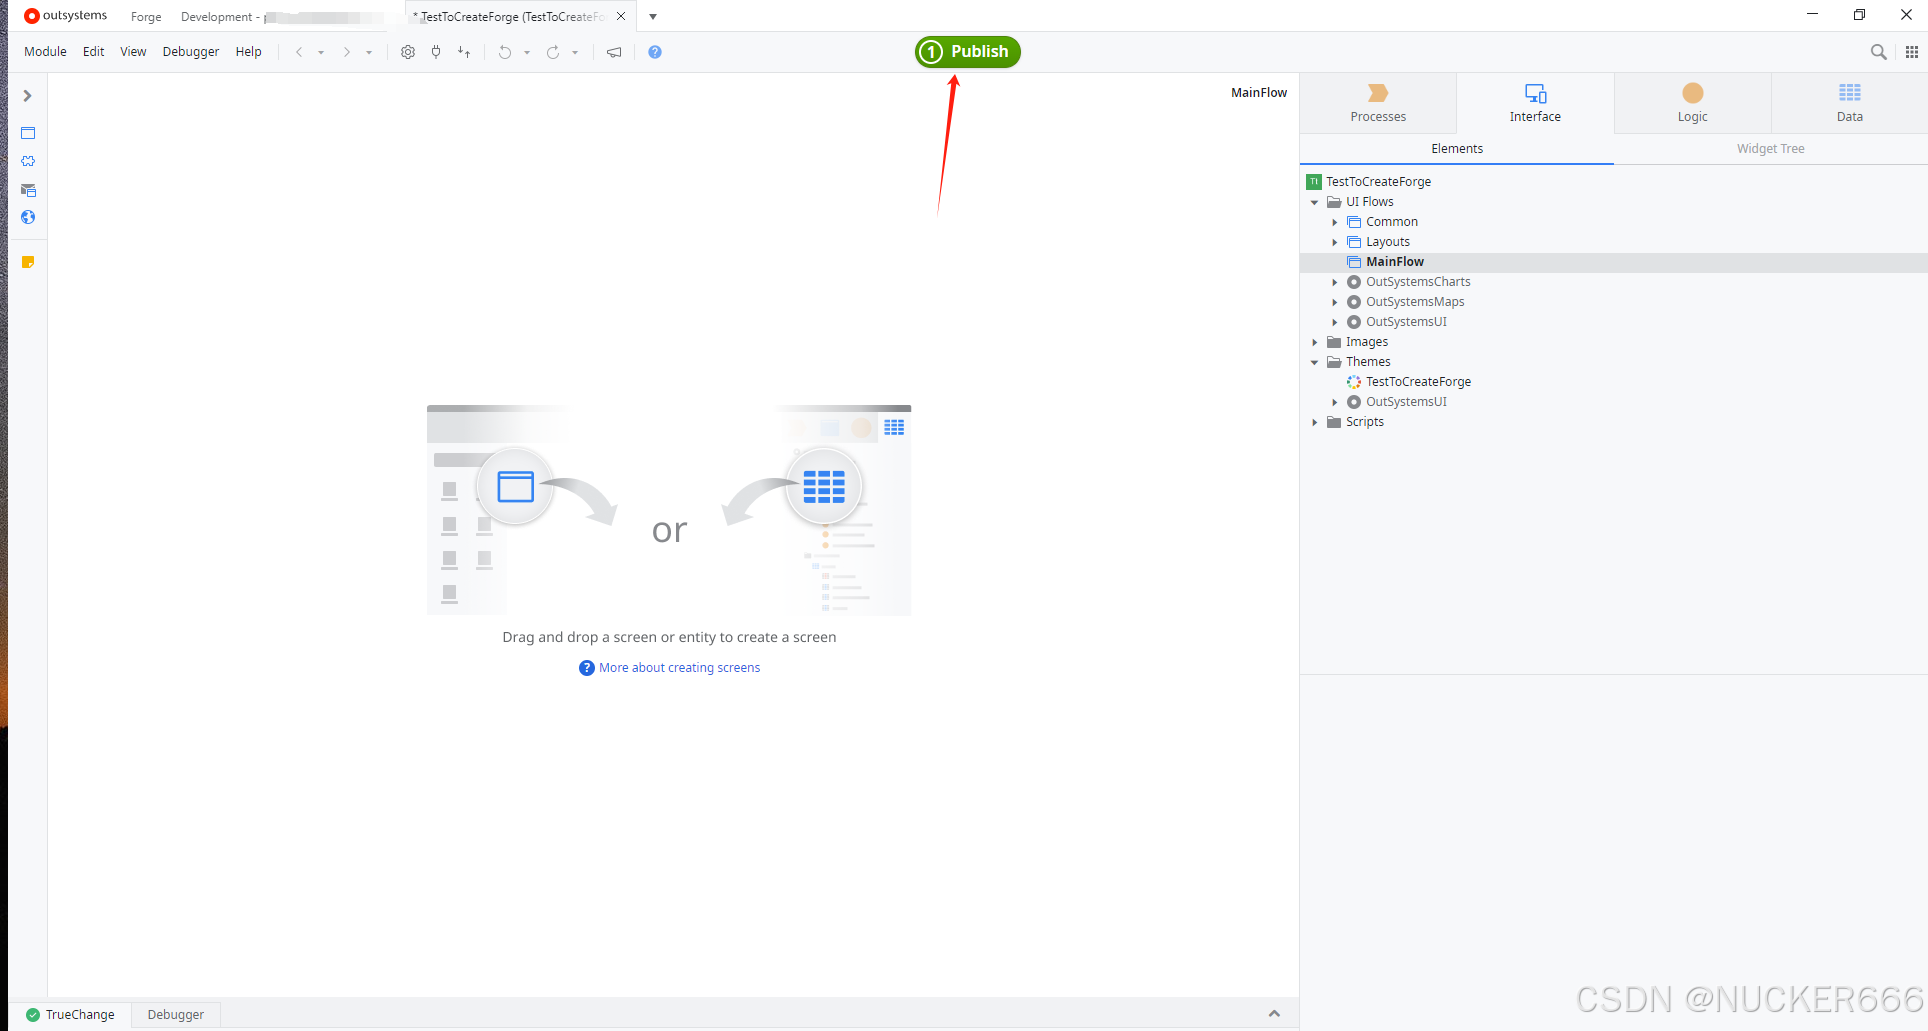
Task: Select the yellow sticky note comment icon
Action: [28, 262]
